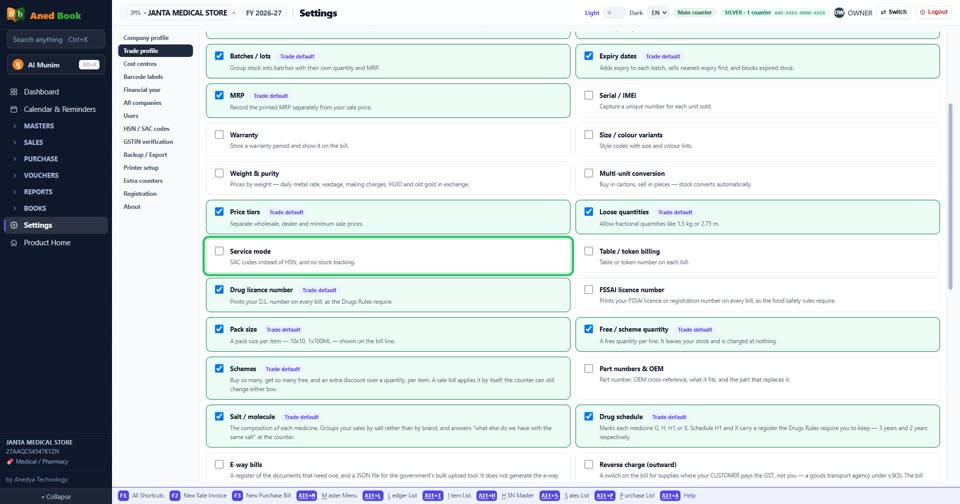Viewport: 960px width, 504px height.
Task: Uncheck the Expiry dates checkbox
Action: click(x=588, y=56)
